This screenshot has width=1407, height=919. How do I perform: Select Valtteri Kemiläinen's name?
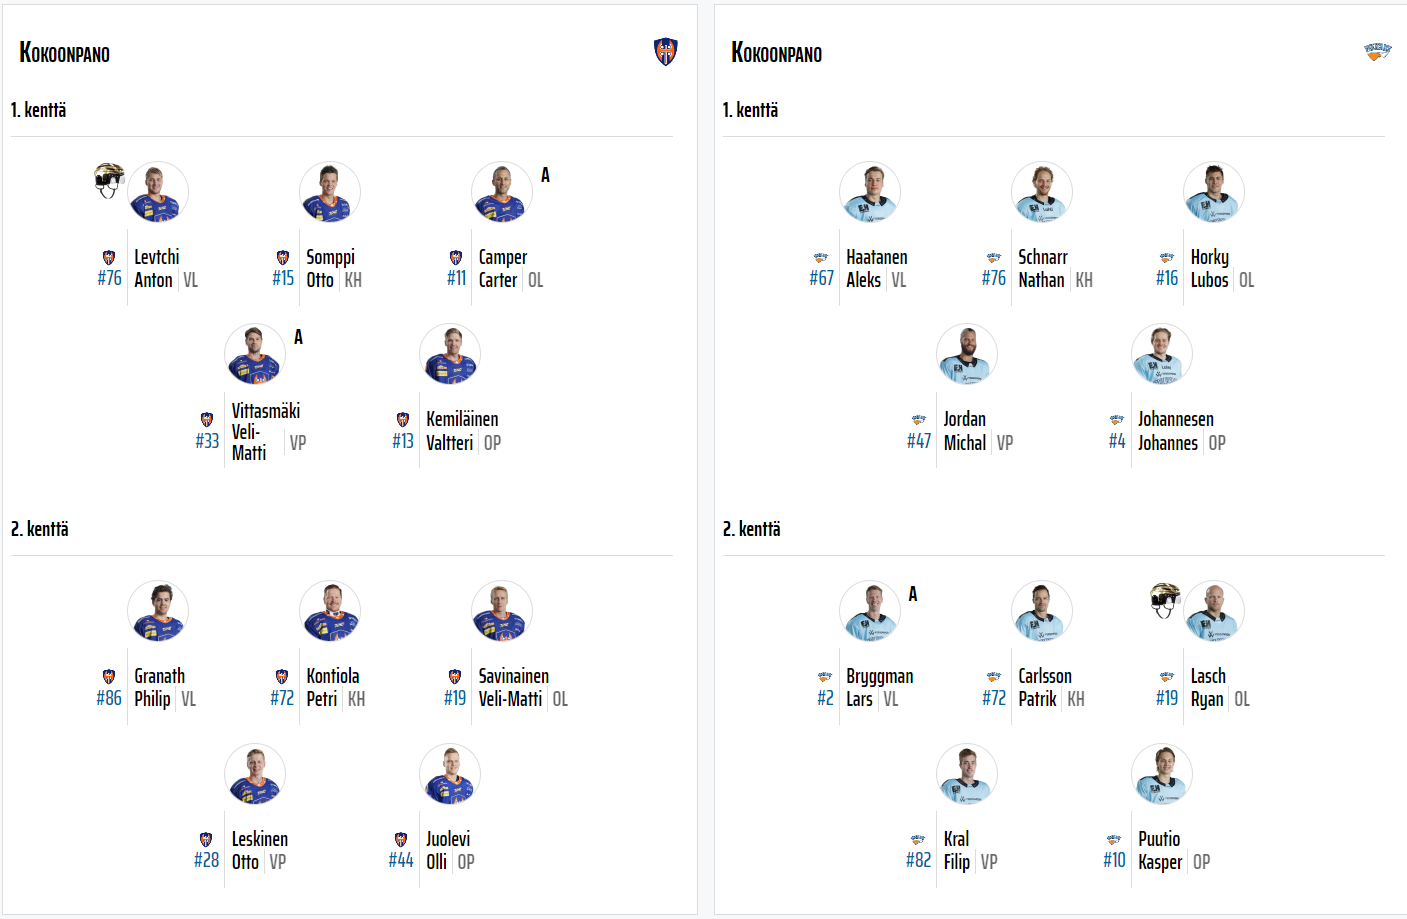462,430
